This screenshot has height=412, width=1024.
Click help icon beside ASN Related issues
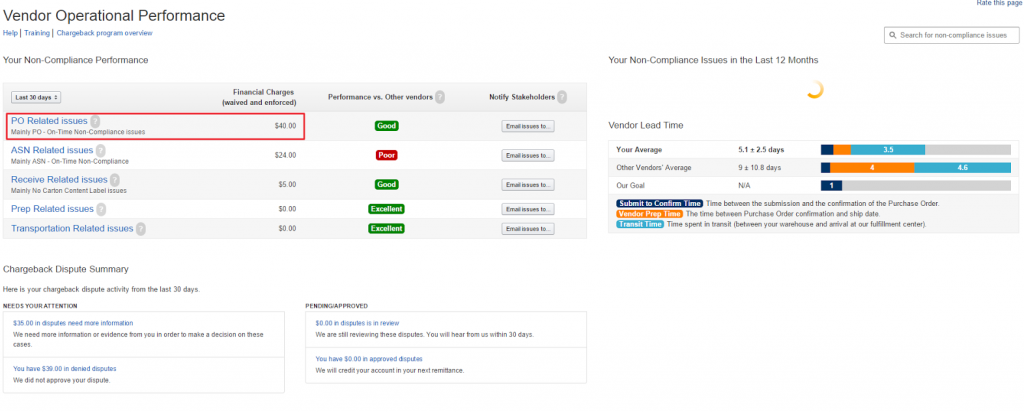(103, 151)
